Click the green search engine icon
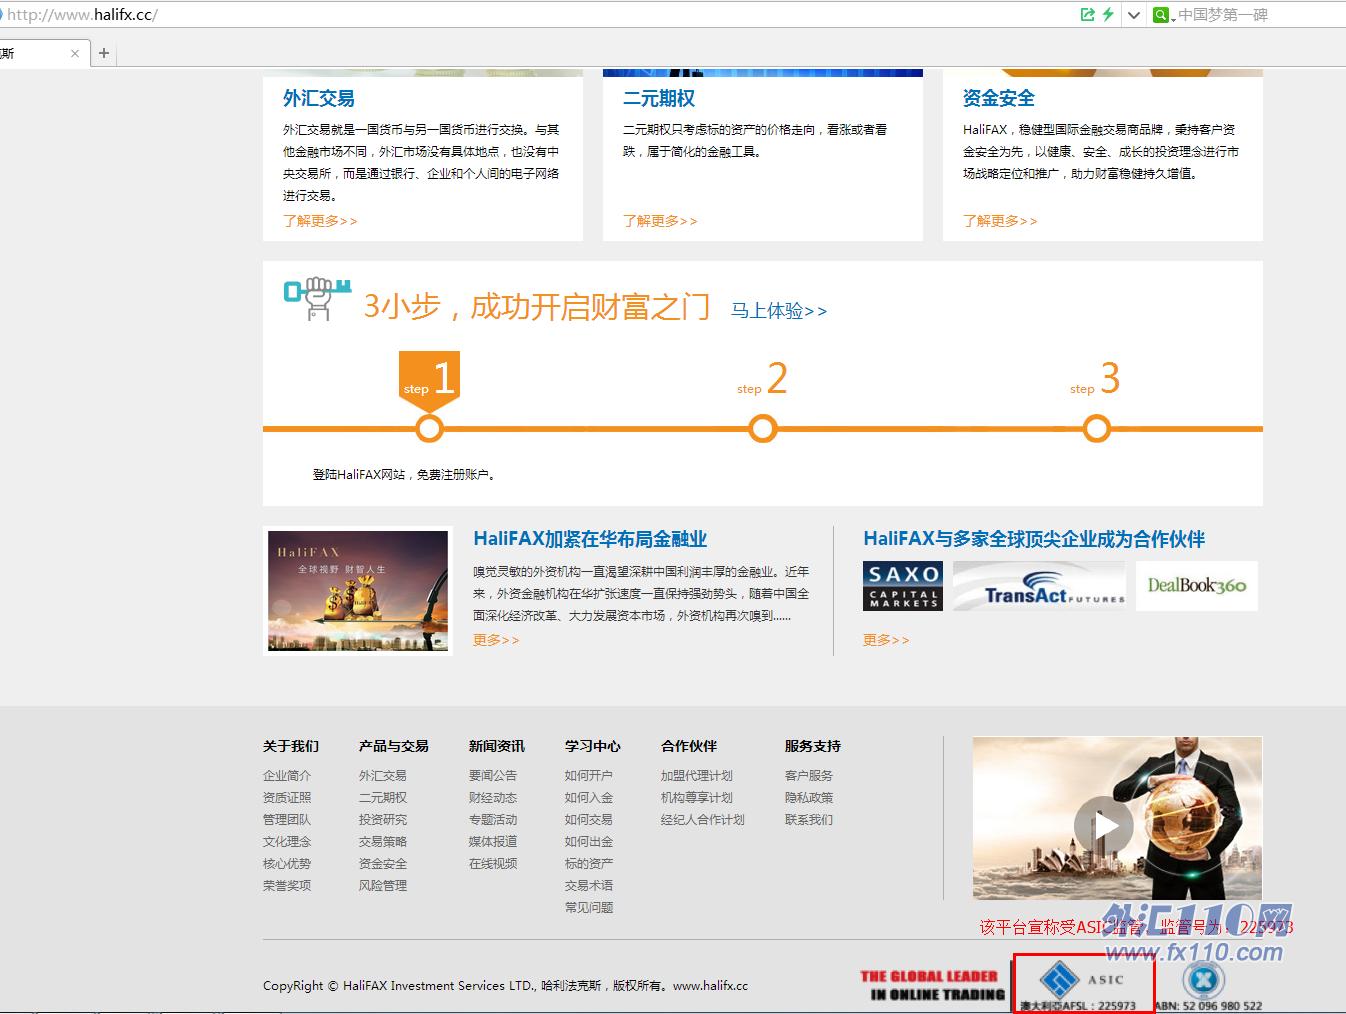The image size is (1346, 1014). click(x=1160, y=15)
